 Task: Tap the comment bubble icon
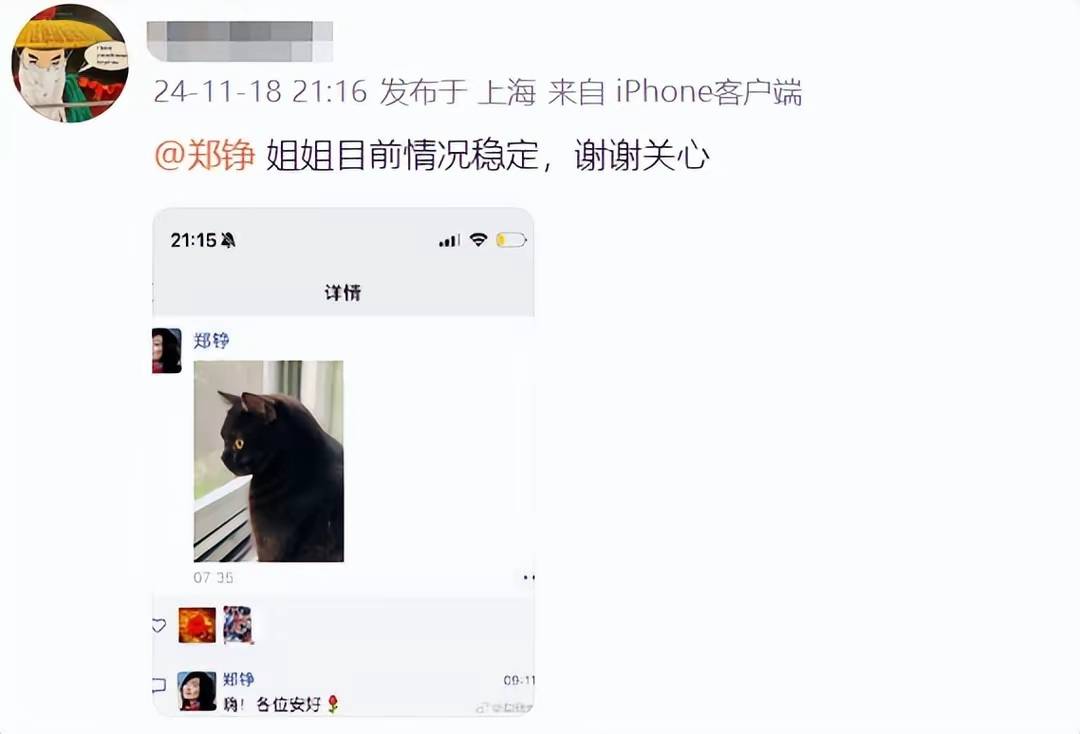point(159,685)
